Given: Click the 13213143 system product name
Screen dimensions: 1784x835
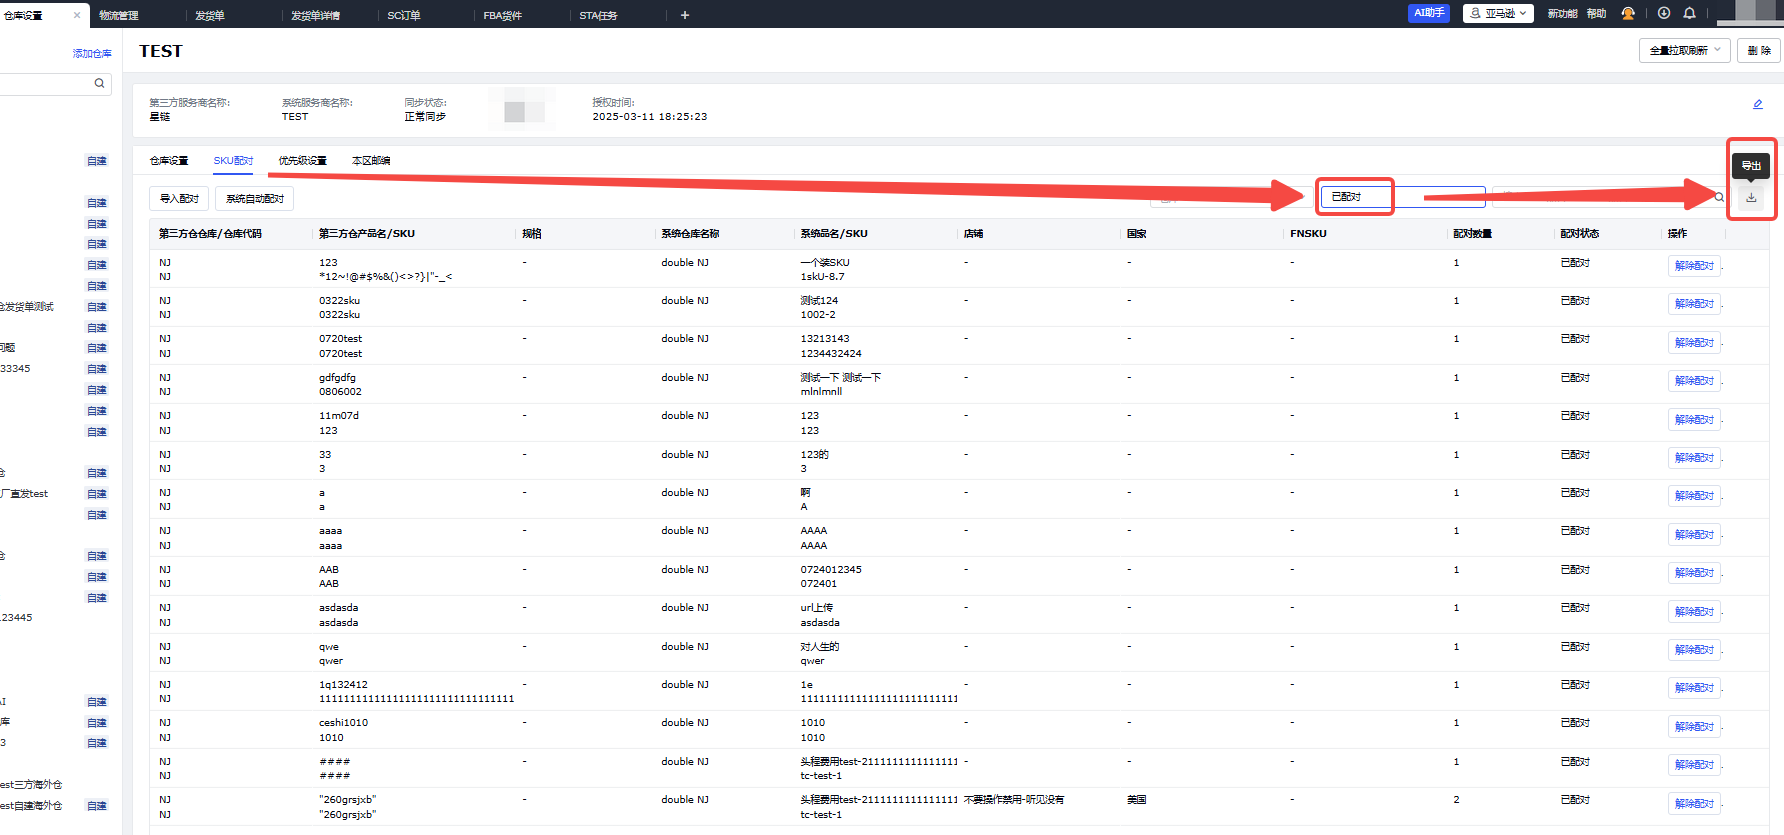Looking at the screenshot, I should 825,339.
